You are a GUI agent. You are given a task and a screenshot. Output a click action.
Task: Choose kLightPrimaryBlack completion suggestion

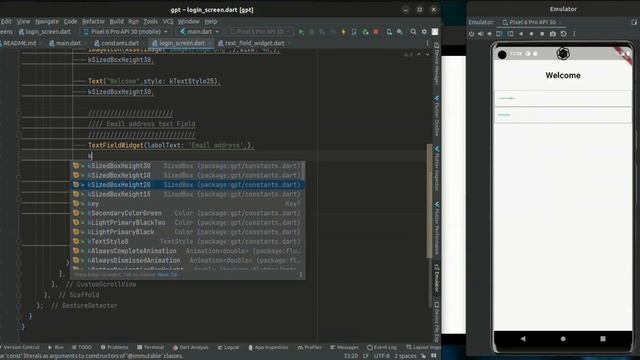(x=188, y=232)
